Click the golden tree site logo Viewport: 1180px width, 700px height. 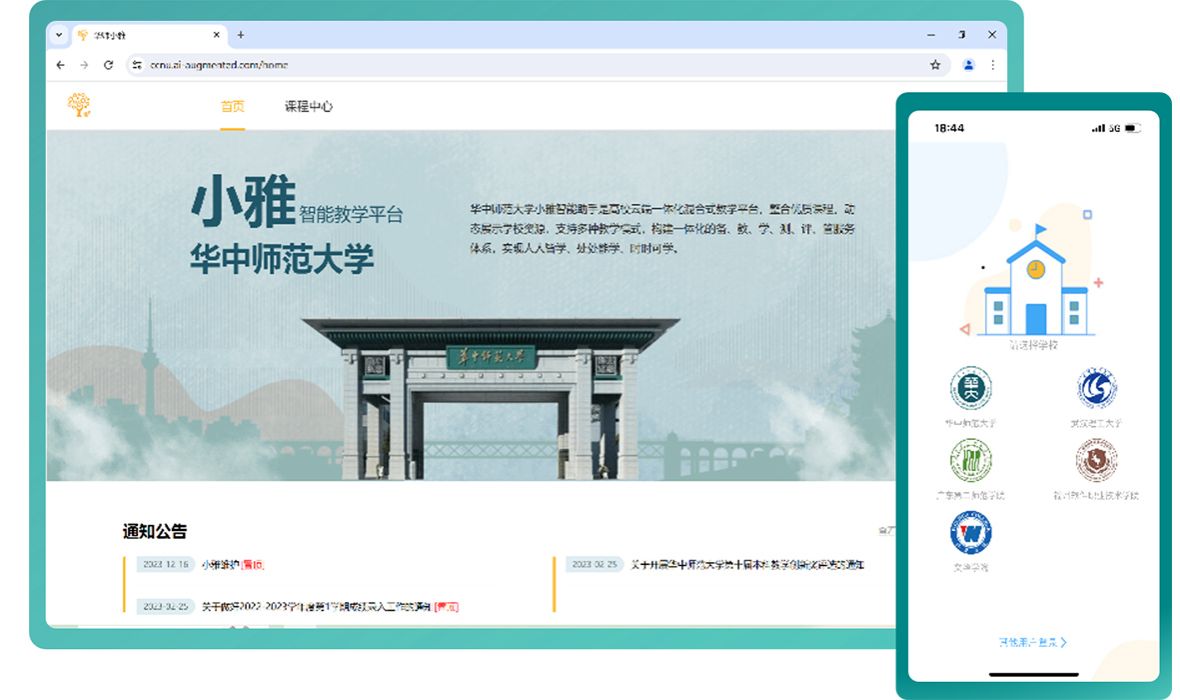click(79, 105)
